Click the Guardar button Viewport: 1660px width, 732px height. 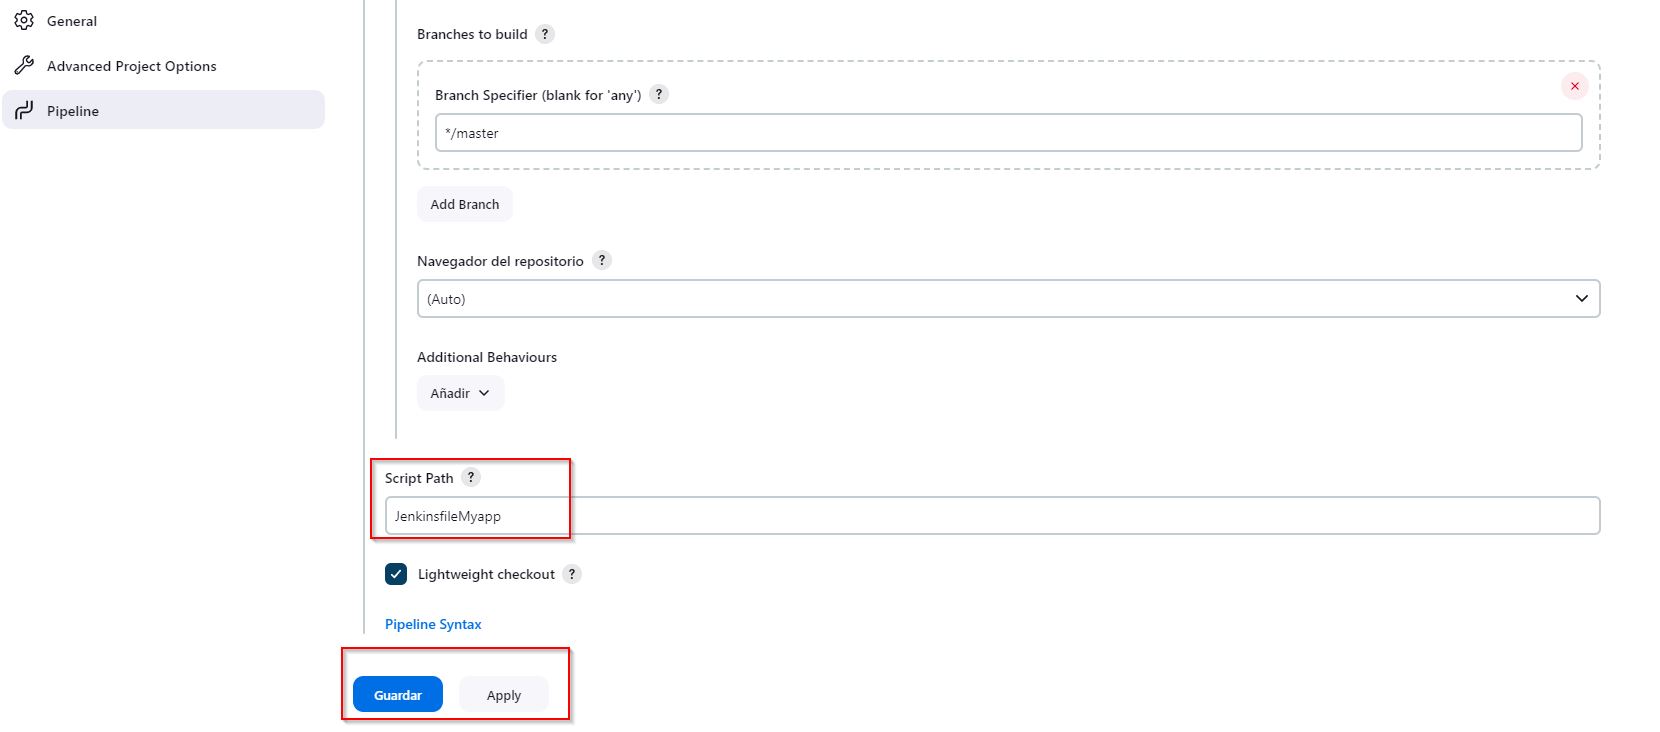pos(398,694)
